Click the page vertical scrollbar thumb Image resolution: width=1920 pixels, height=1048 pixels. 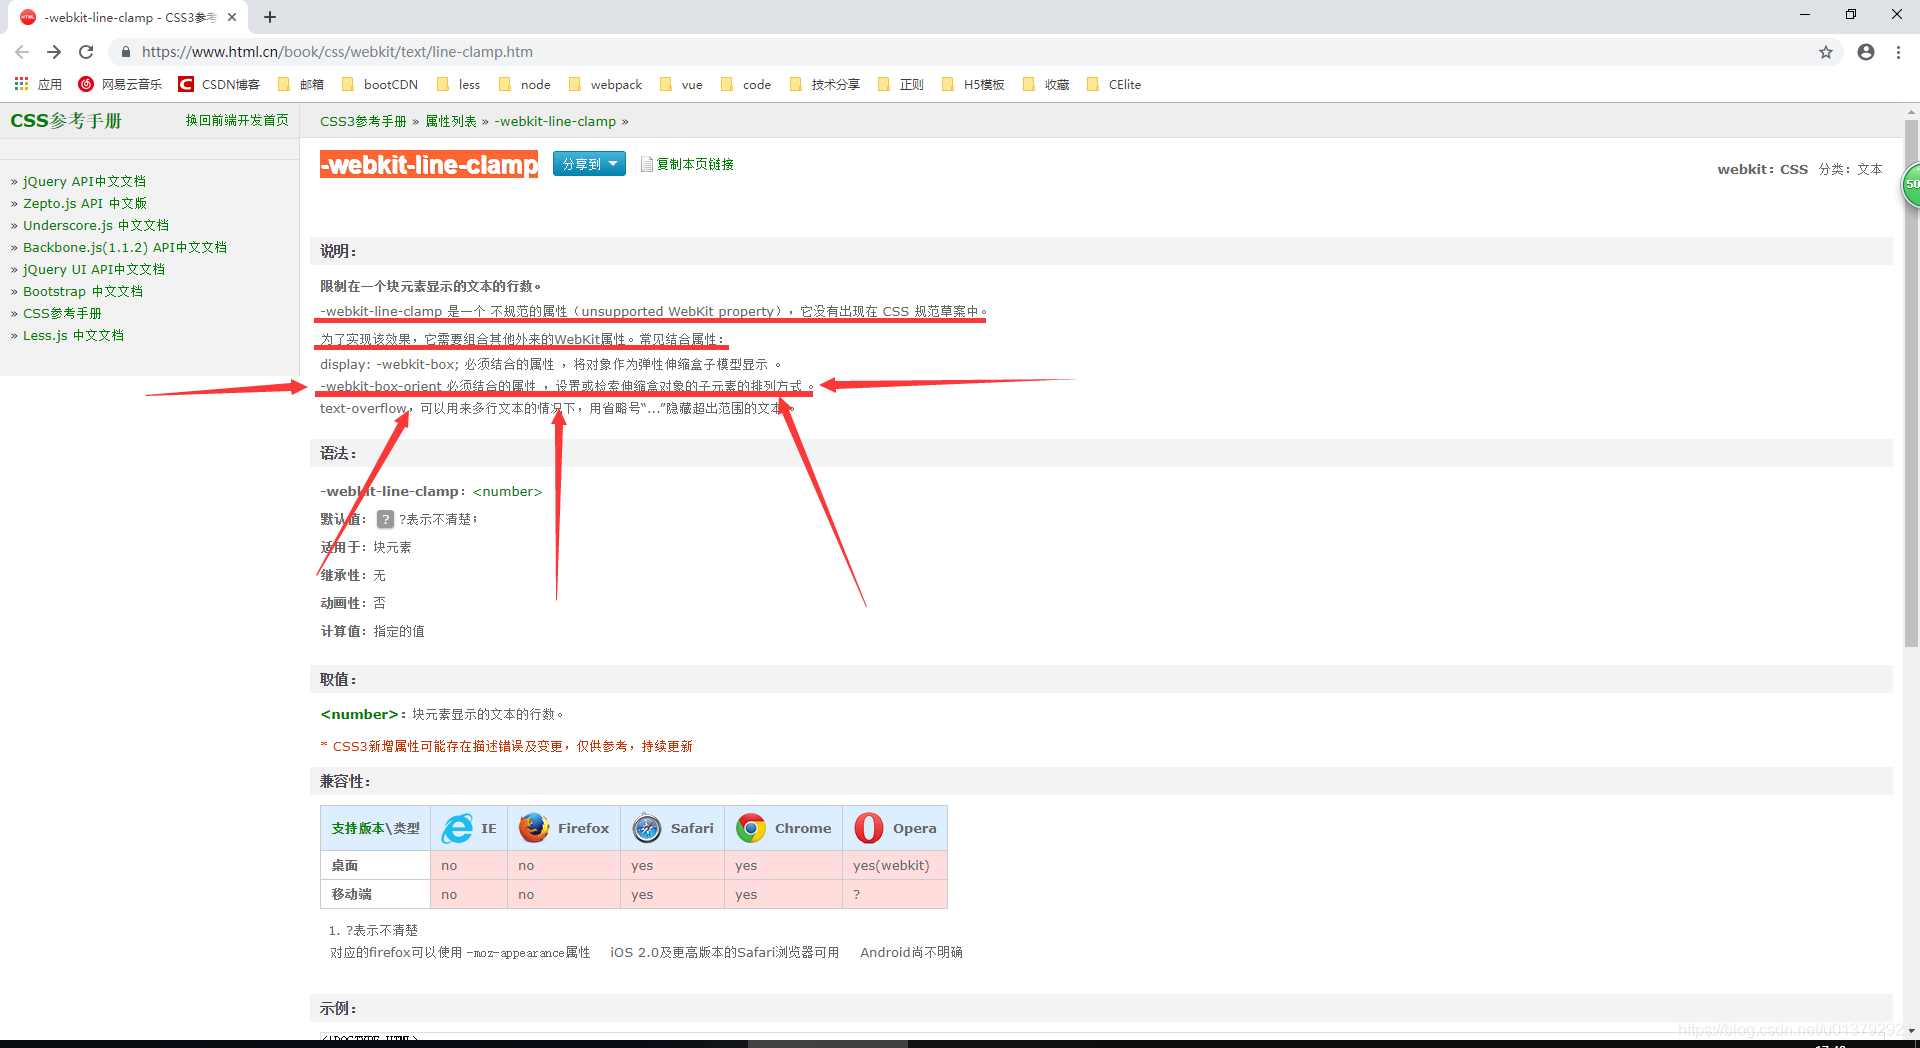1911,384
